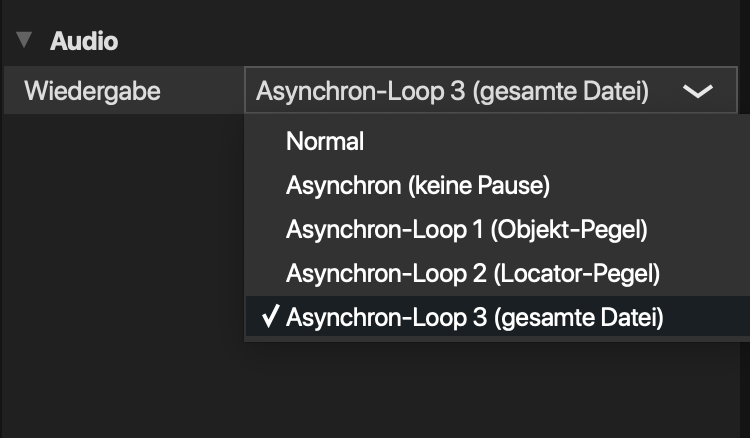Click the current value text in Wiedergabe field

(452, 91)
